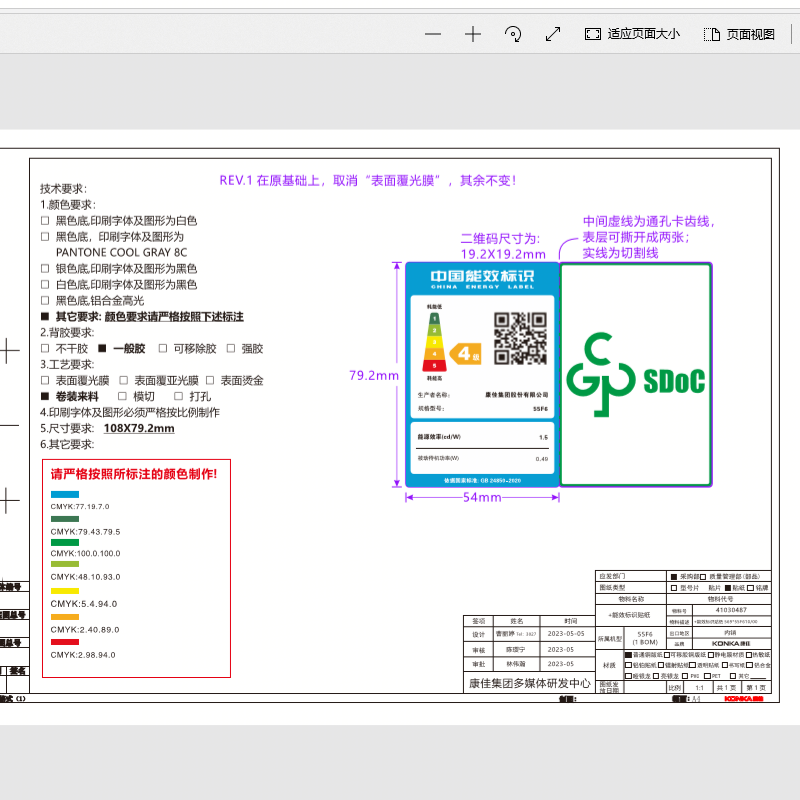Screen dimensions: 800x800
Task: Click the 79.2mm height dimension
Action: [374, 376]
